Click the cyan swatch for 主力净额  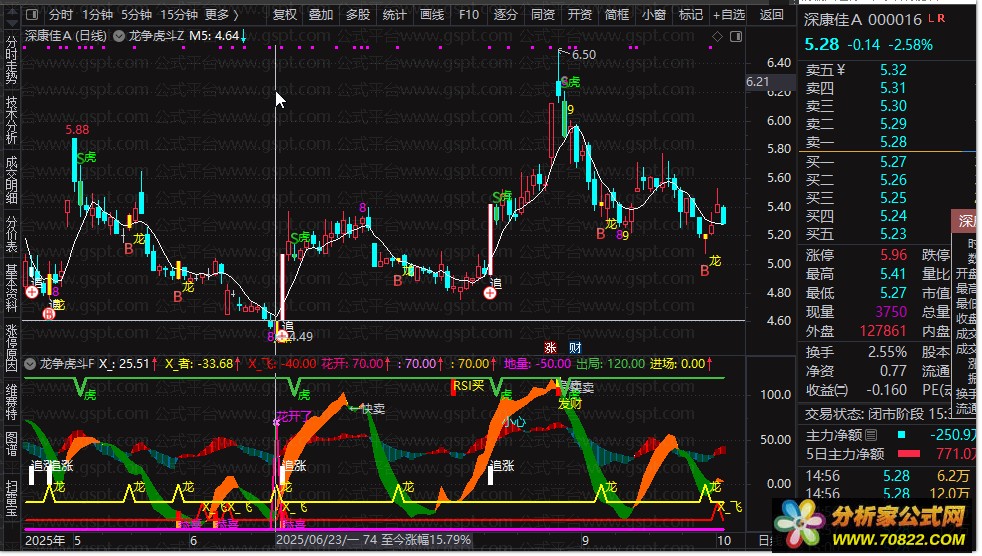pos(901,435)
